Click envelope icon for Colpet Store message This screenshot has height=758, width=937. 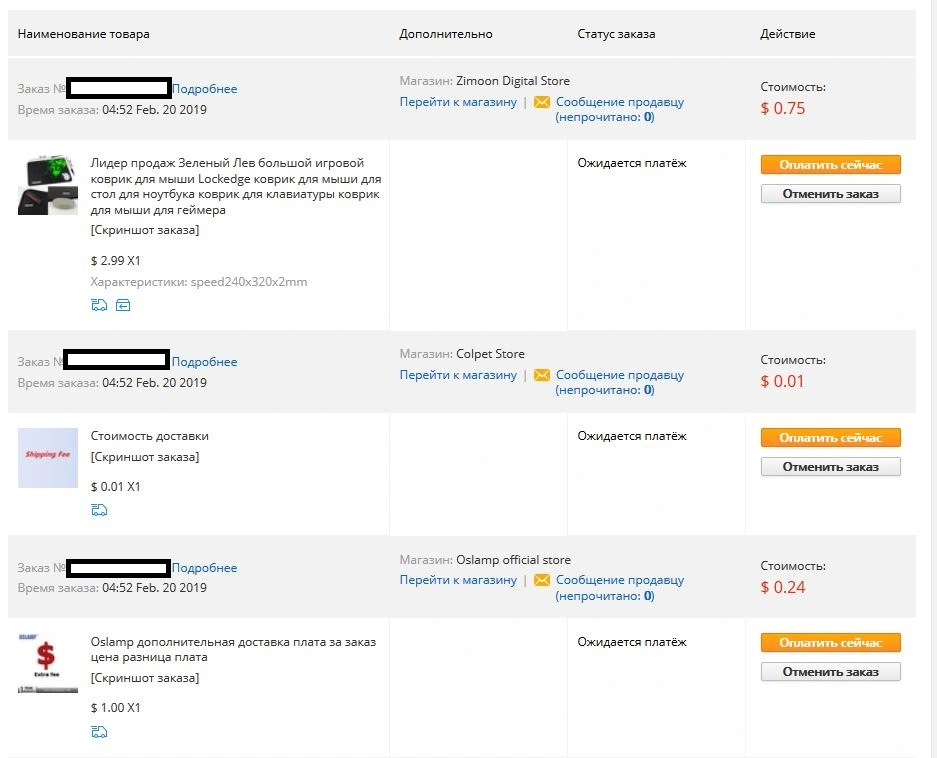pos(541,375)
